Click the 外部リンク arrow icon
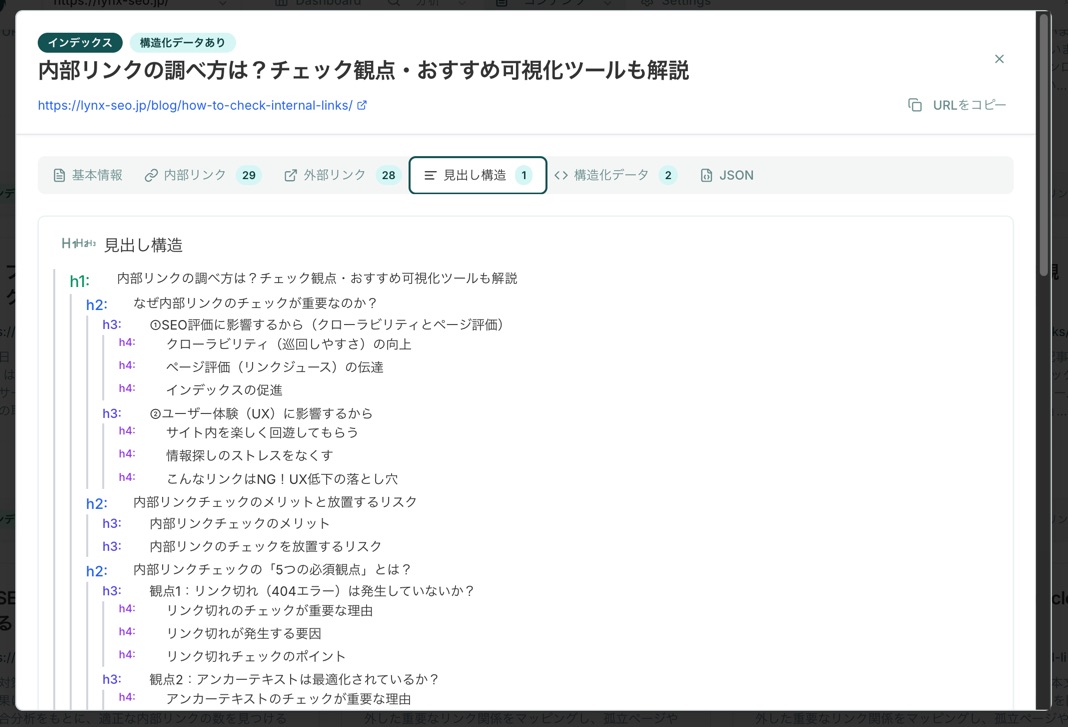This screenshot has height=727, width=1068. click(290, 175)
